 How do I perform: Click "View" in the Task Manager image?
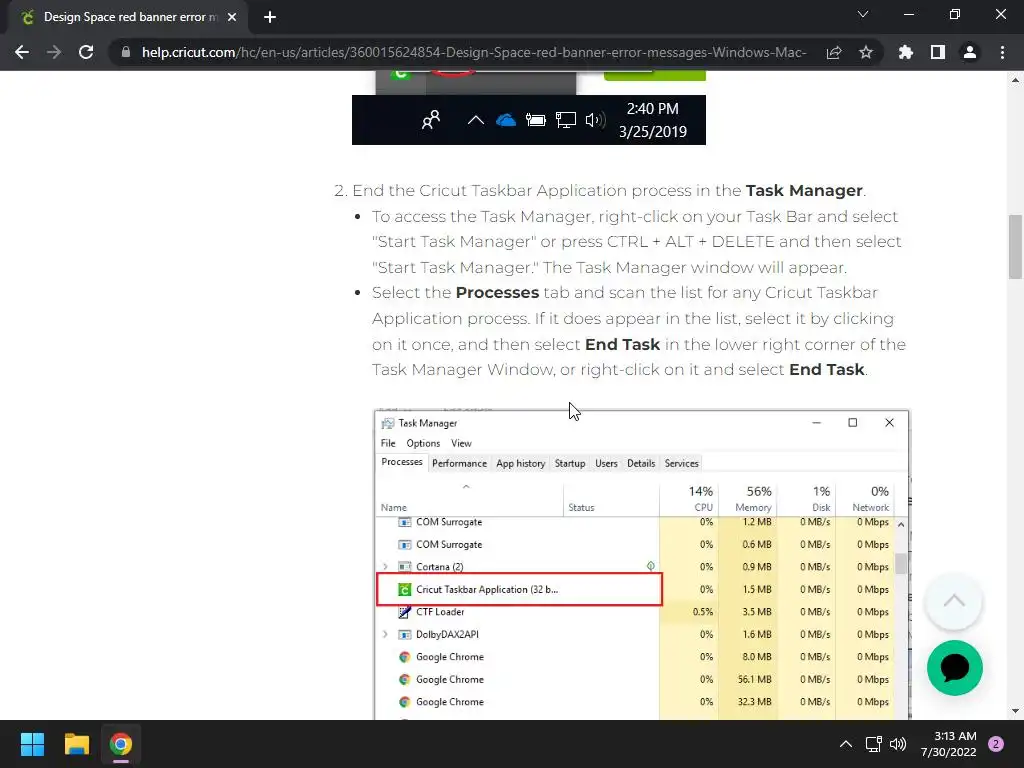(461, 443)
